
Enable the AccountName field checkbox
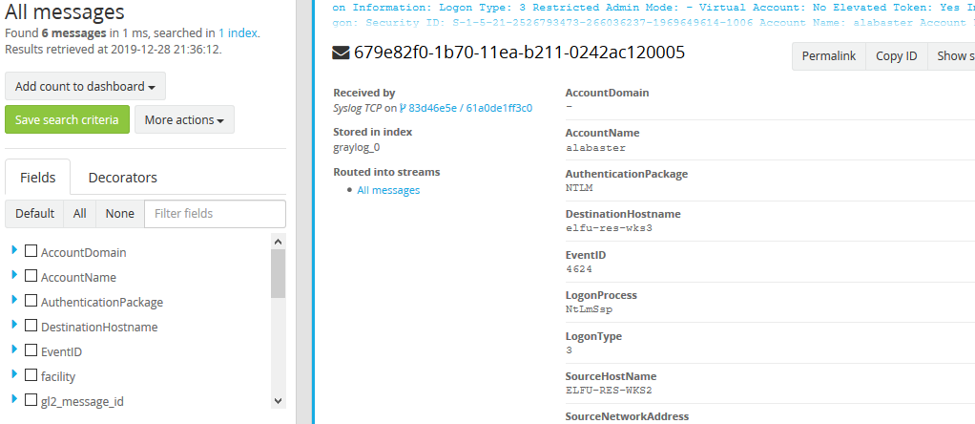click(x=31, y=277)
